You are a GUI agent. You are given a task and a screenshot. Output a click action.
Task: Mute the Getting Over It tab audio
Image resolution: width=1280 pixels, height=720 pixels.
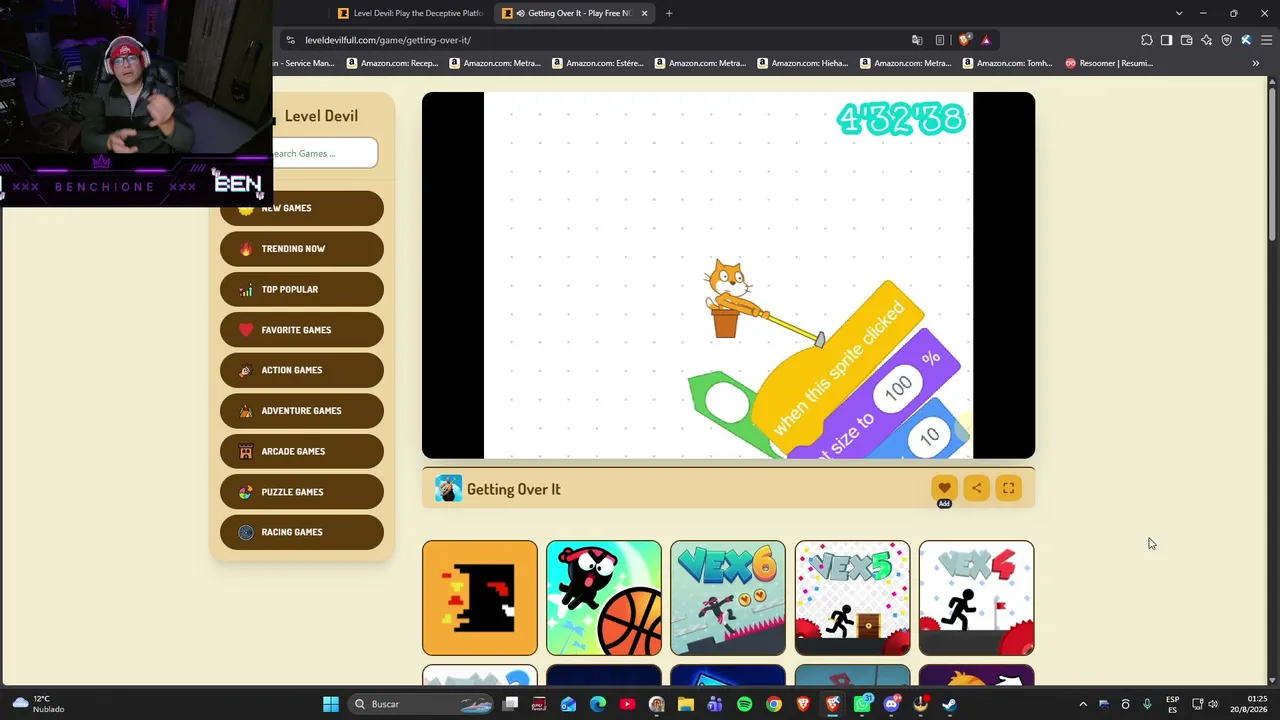click(520, 13)
